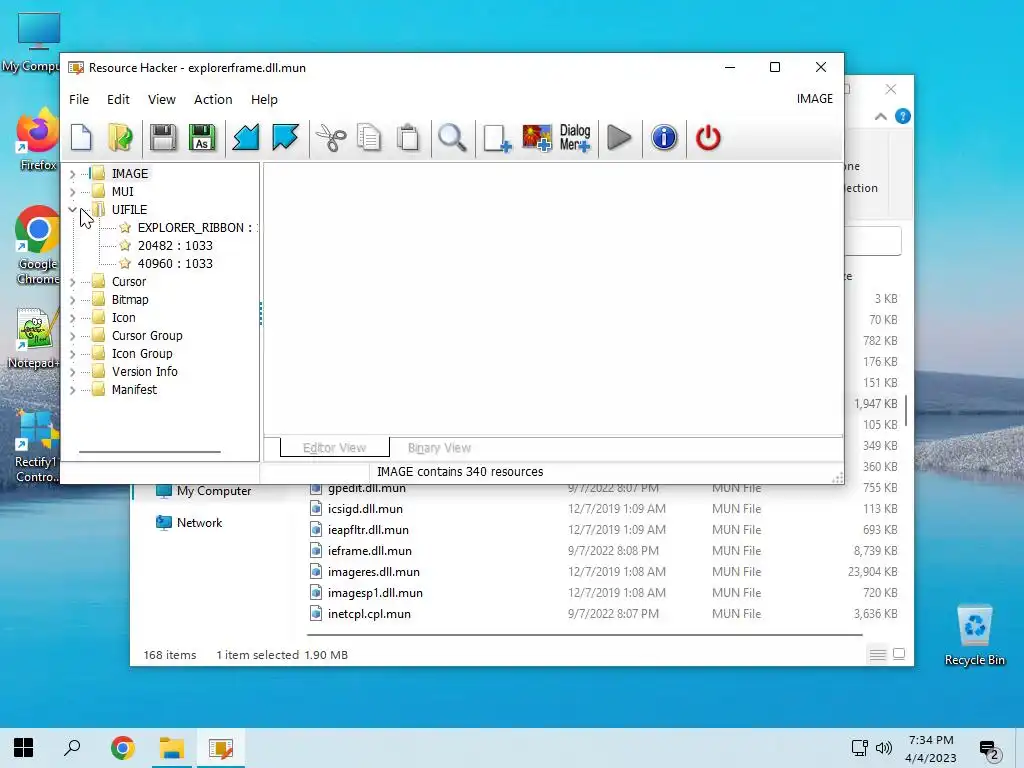The image size is (1024, 768).
Task: Launch Chrome from the taskbar
Action: click(x=122, y=748)
